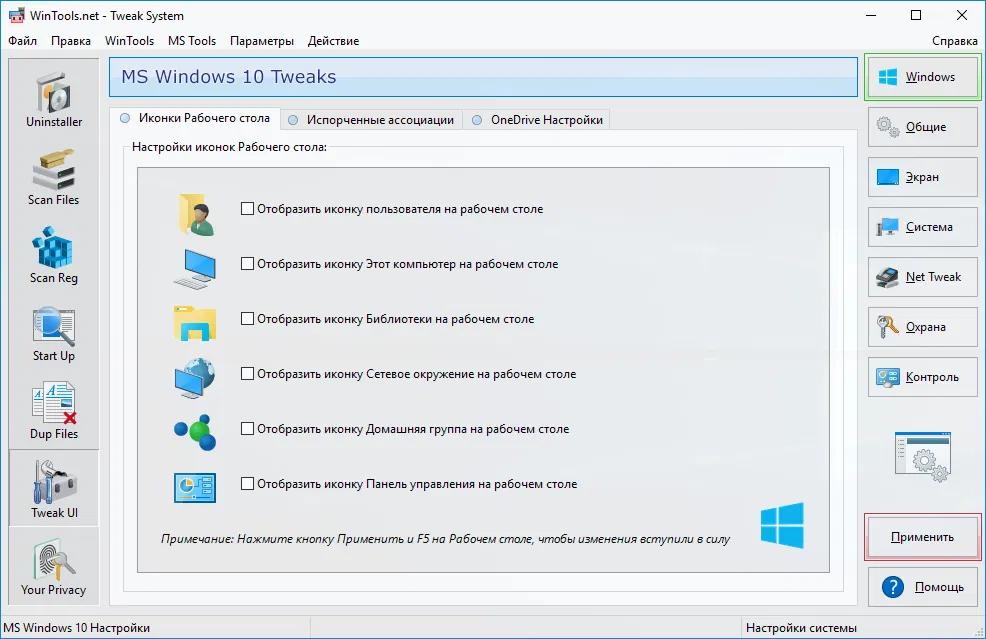986x639 pixels.
Task: Switch to Испорченные ассоциации tab
Action: pos(371,120)
